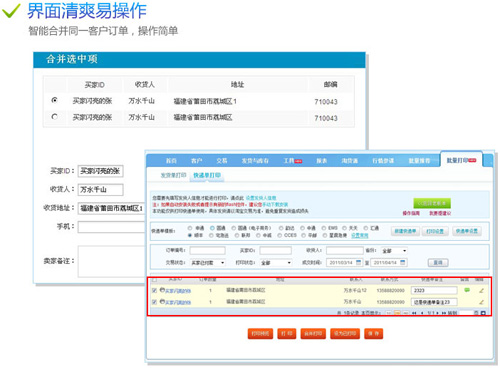500x372 pixels.
Task: Click pencil edit icon in the 这是快递单备注23 row
Action: [481, 302]
